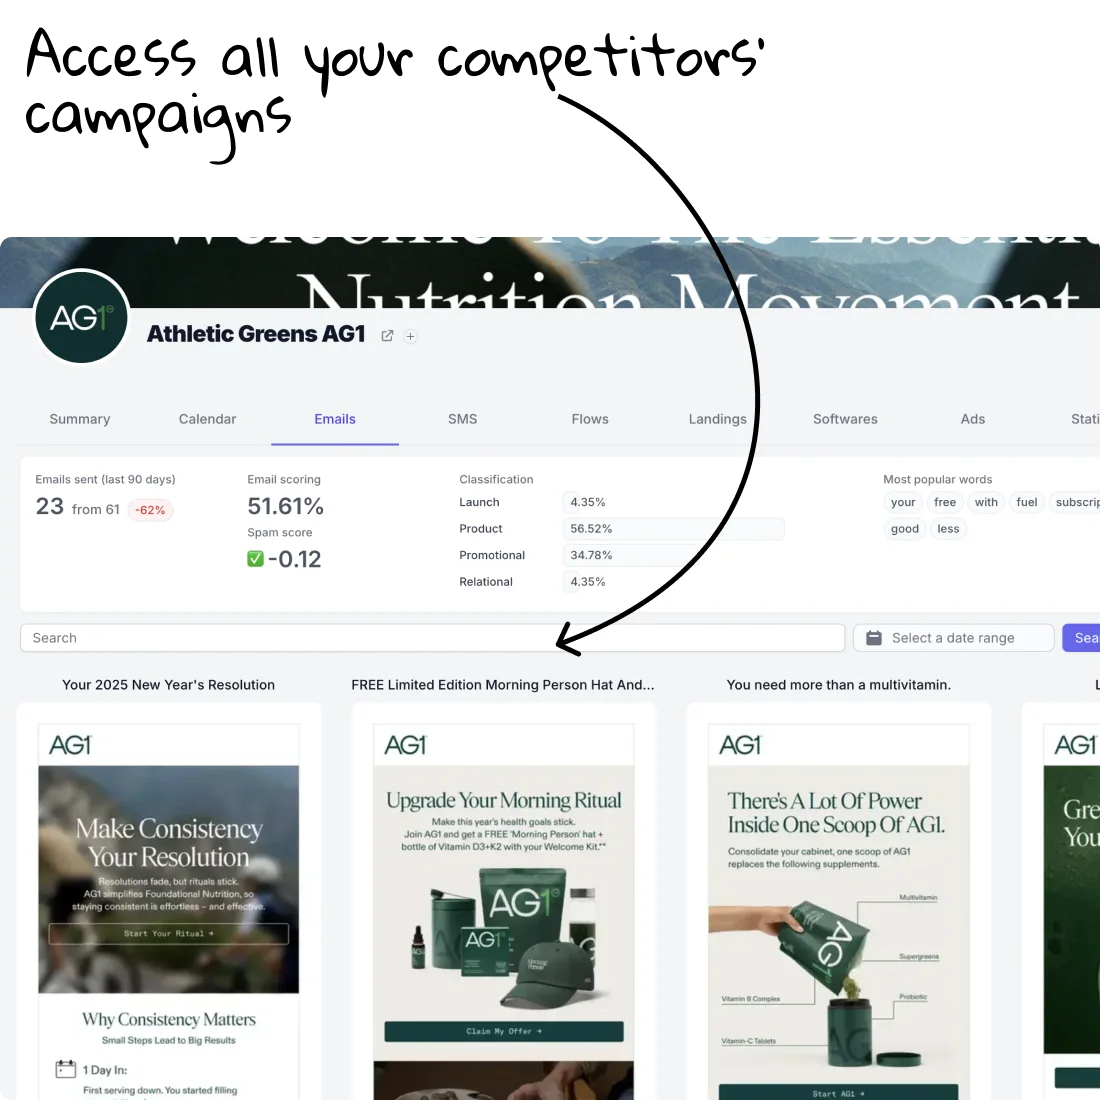Open the Select a date range picker
This screenshot has width=1100, height=1100.
[x=953, y=638]
